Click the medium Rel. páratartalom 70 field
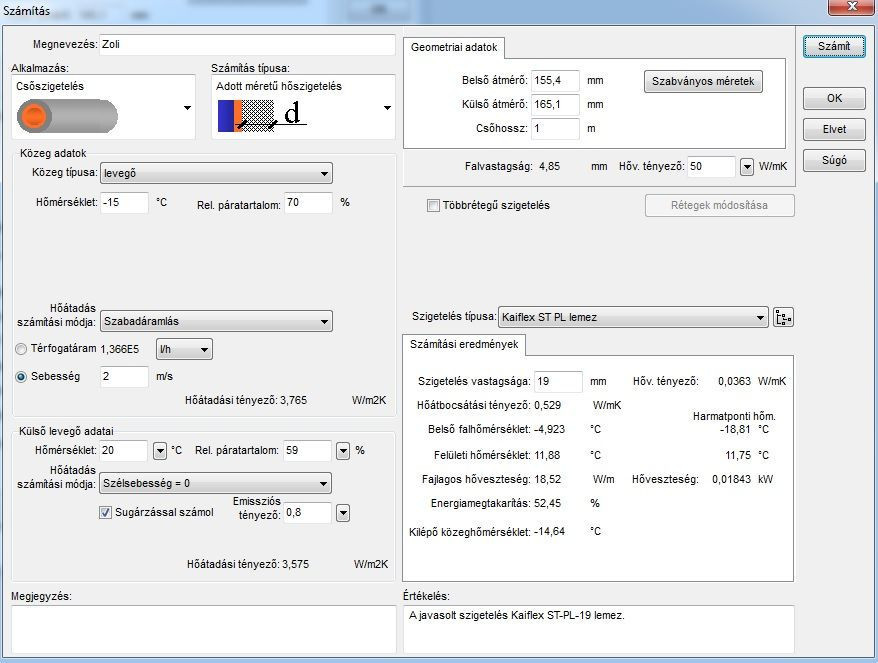 [309, 203]
